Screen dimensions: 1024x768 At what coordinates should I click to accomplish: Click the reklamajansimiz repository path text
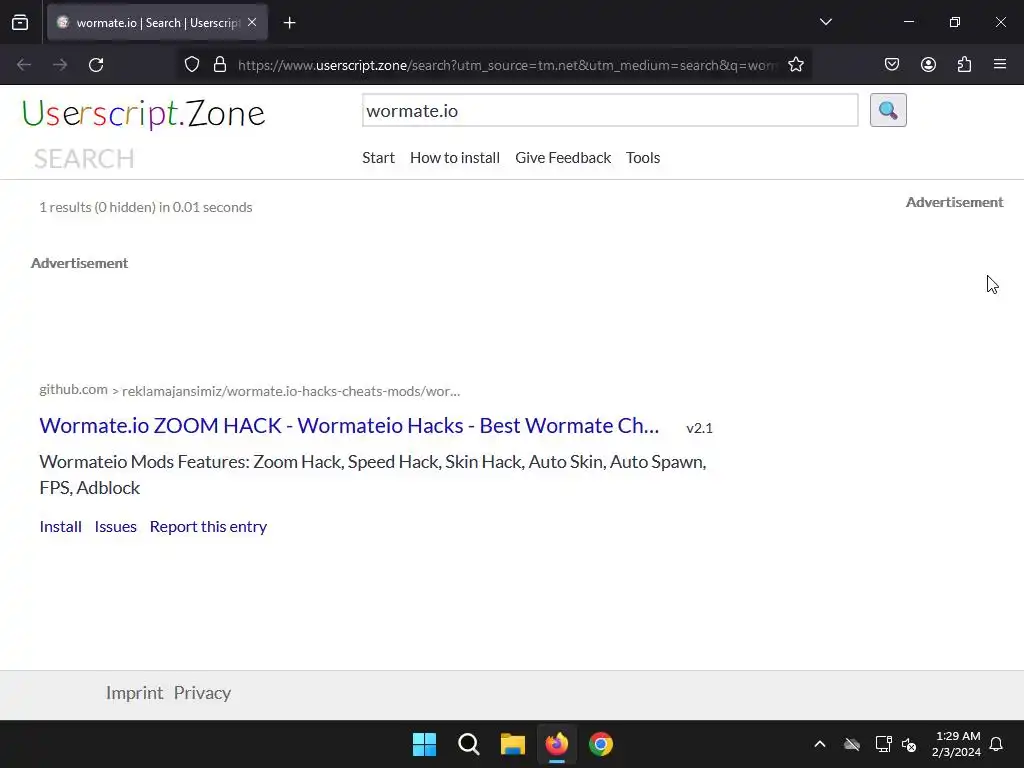coord(291,391)
